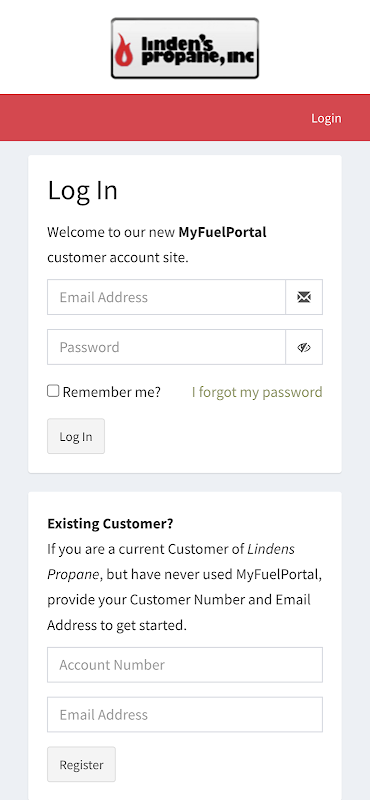The height and width of the screenshot is (800, 370).
Task: Click the Log In submit button
Action: click(x=76, y=436)
